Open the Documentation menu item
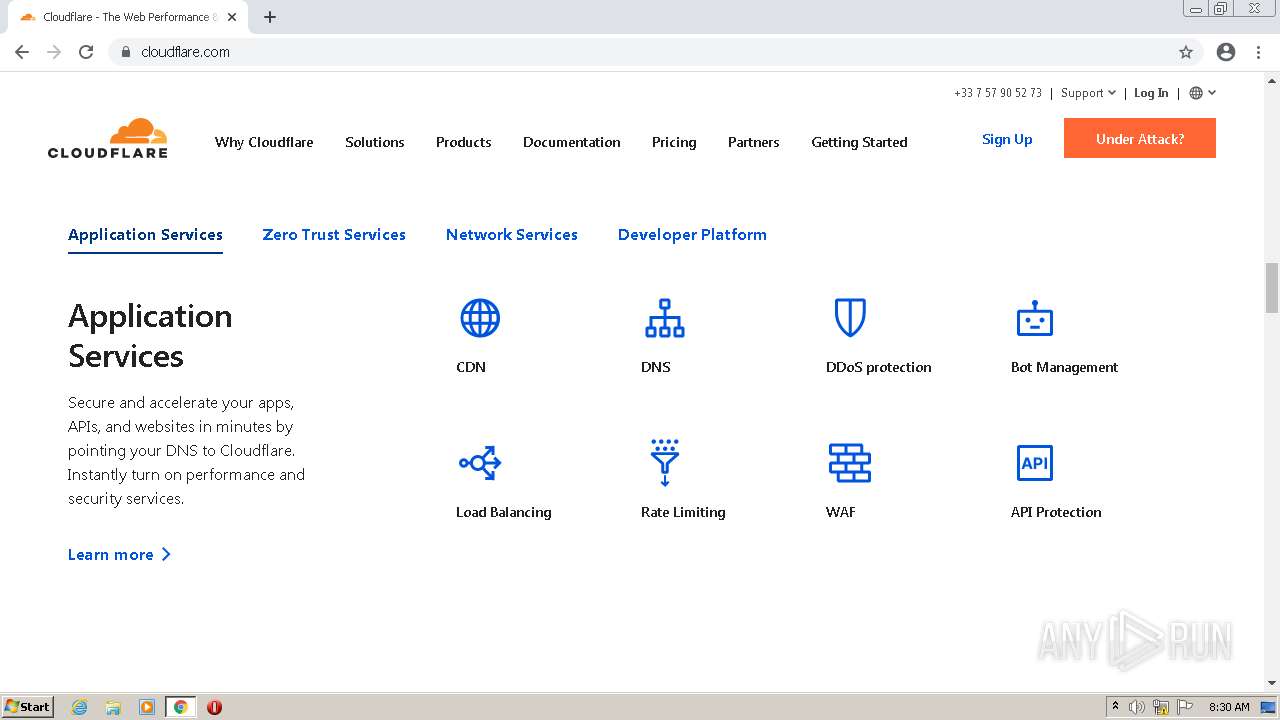 point(572,142)
